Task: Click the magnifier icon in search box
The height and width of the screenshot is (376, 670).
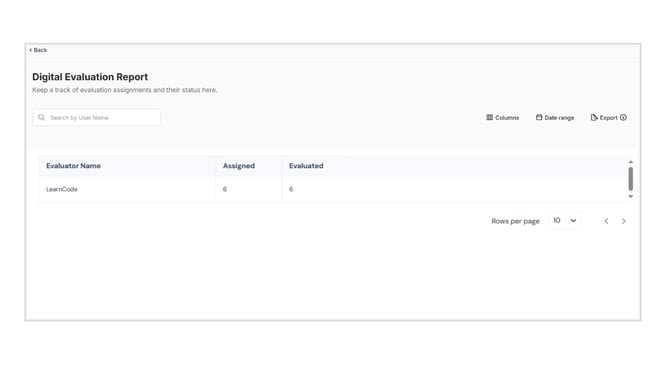Action: 41,118
